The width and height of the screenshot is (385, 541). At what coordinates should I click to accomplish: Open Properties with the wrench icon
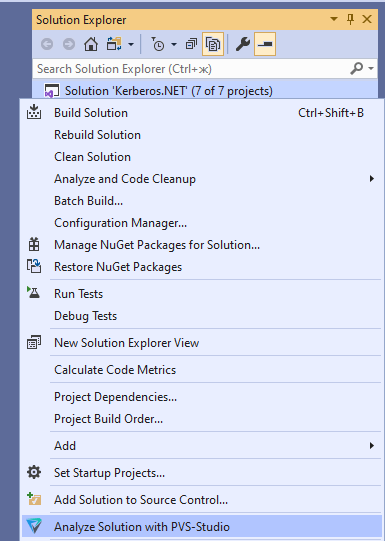pyautogui.click(x=243, y=44)
